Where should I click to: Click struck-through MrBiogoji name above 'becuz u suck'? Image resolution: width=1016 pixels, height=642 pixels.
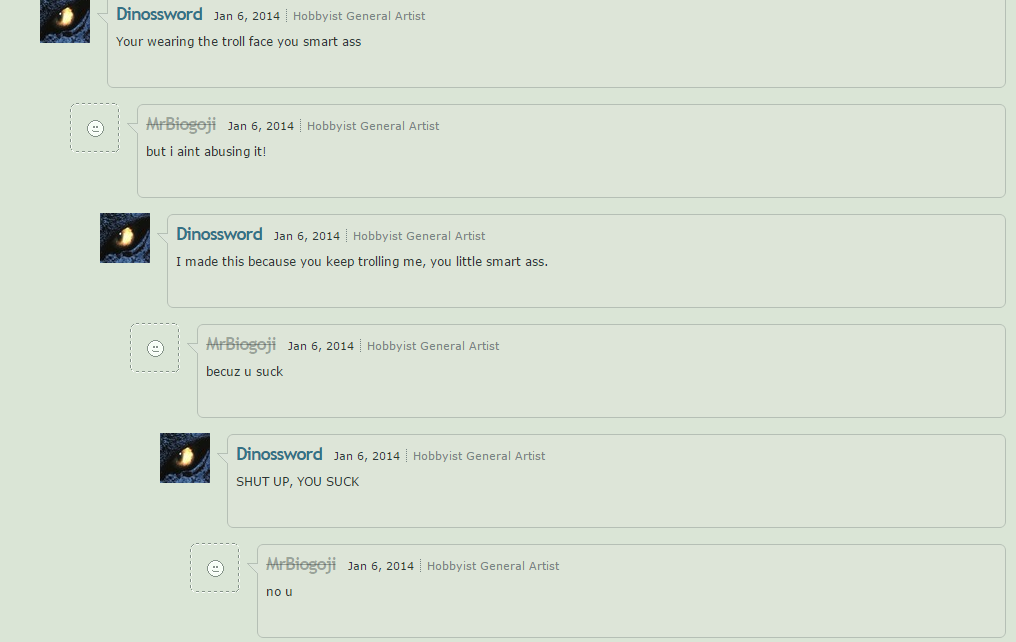pyautogui.click(x=241, y=345)
